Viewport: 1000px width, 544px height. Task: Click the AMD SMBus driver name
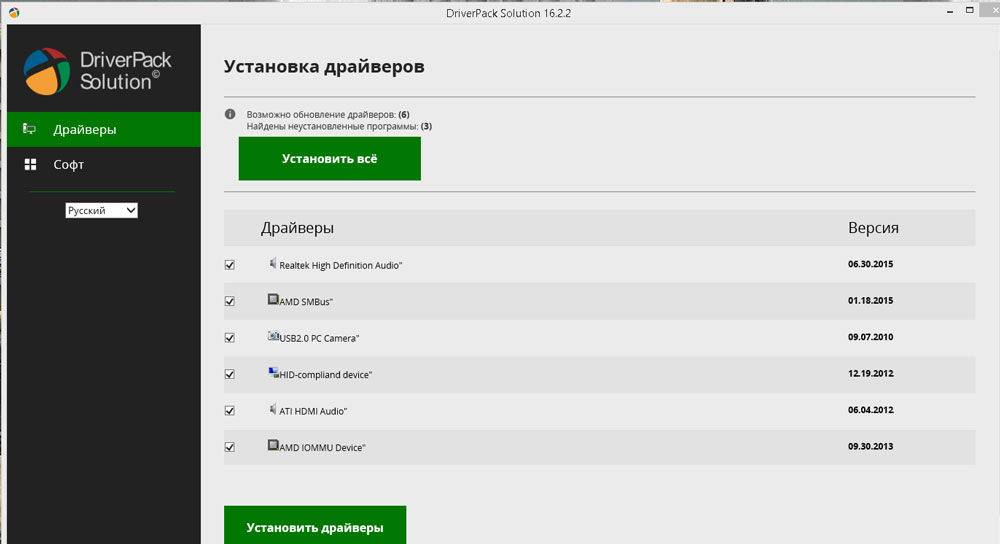click(x=306, y=302)
